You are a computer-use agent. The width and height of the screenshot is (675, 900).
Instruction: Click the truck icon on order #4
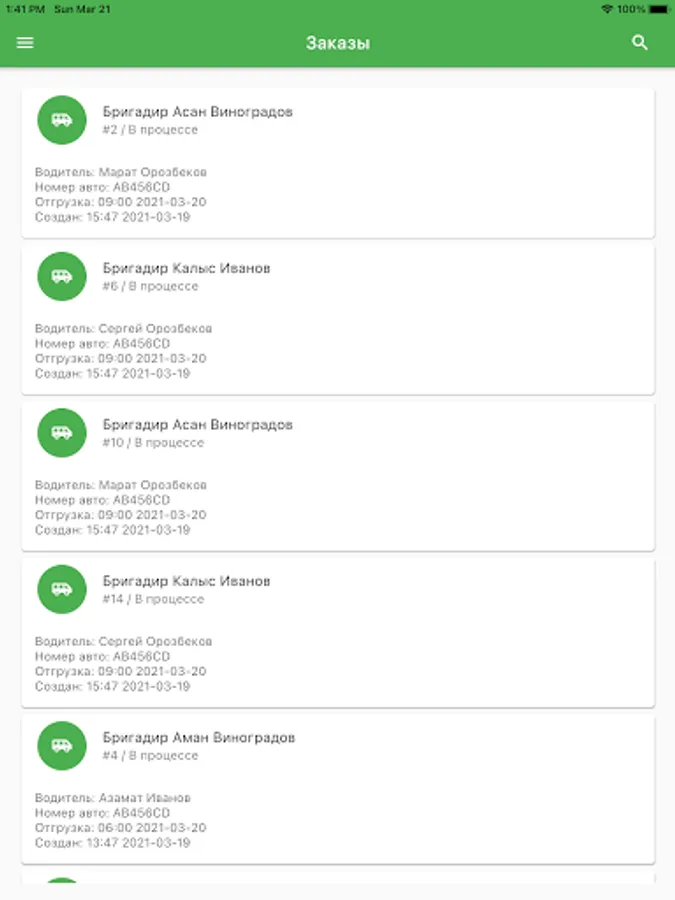(62, 746)
